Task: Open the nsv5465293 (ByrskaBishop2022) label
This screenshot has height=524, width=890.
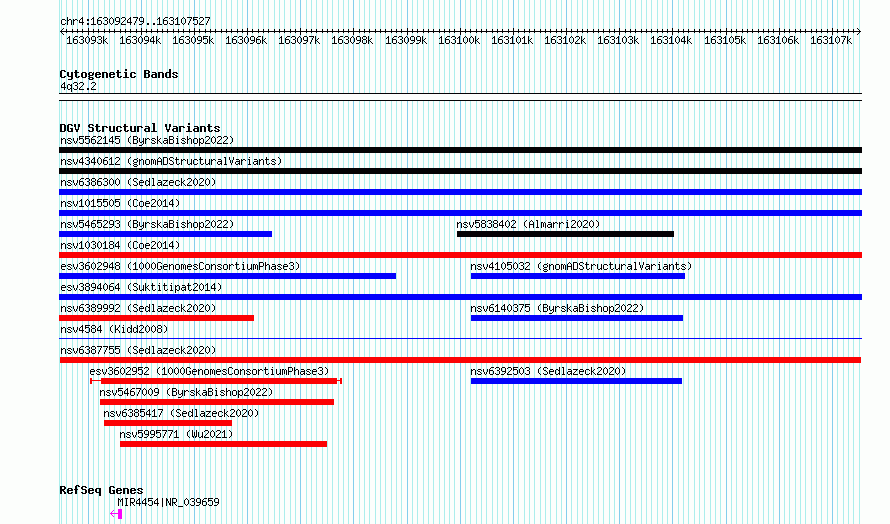Action: 147,224
